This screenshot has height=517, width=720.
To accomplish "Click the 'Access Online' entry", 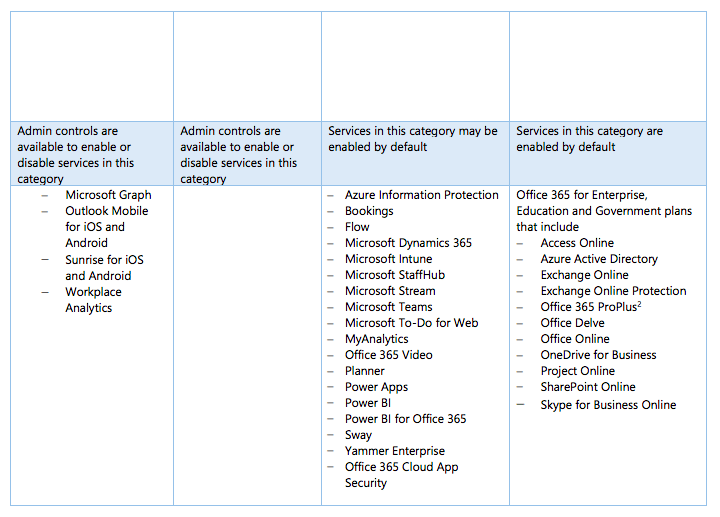I will coord(577,243).
